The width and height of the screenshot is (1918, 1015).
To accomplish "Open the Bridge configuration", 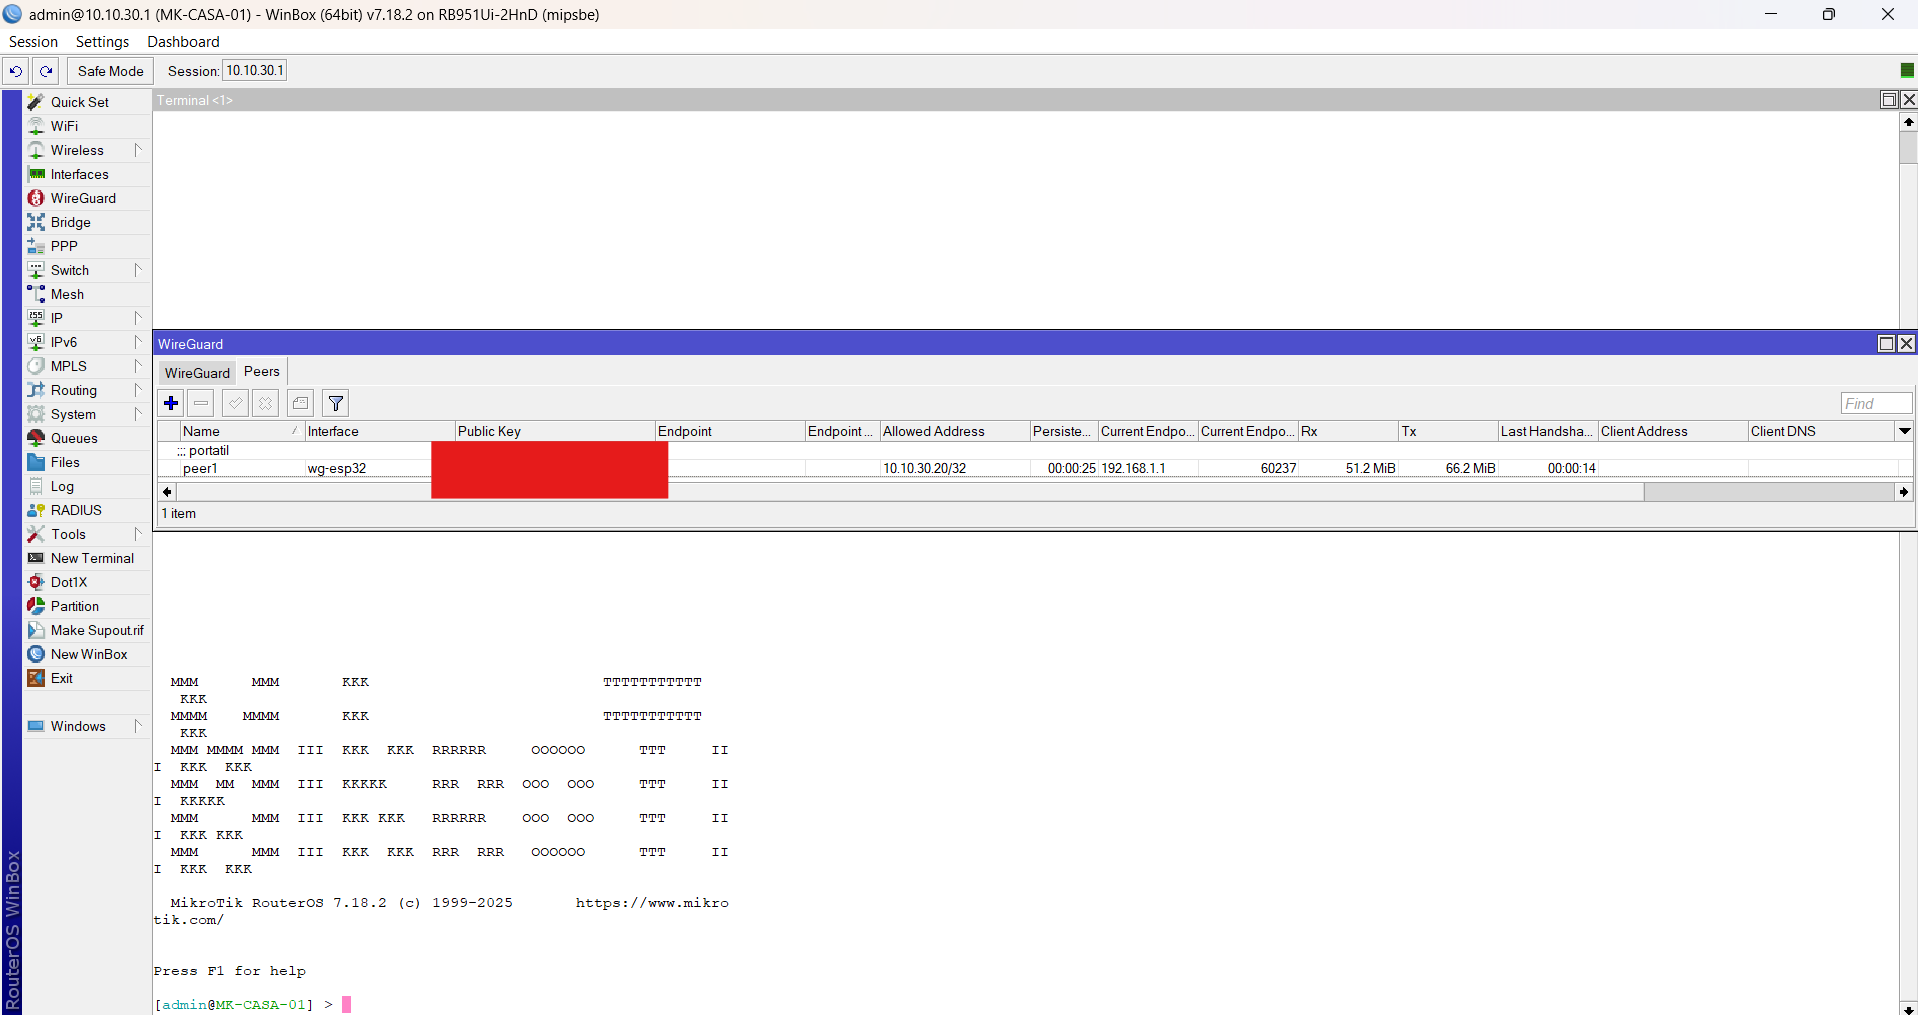I will pyautogui.click(x=87, y=222).
